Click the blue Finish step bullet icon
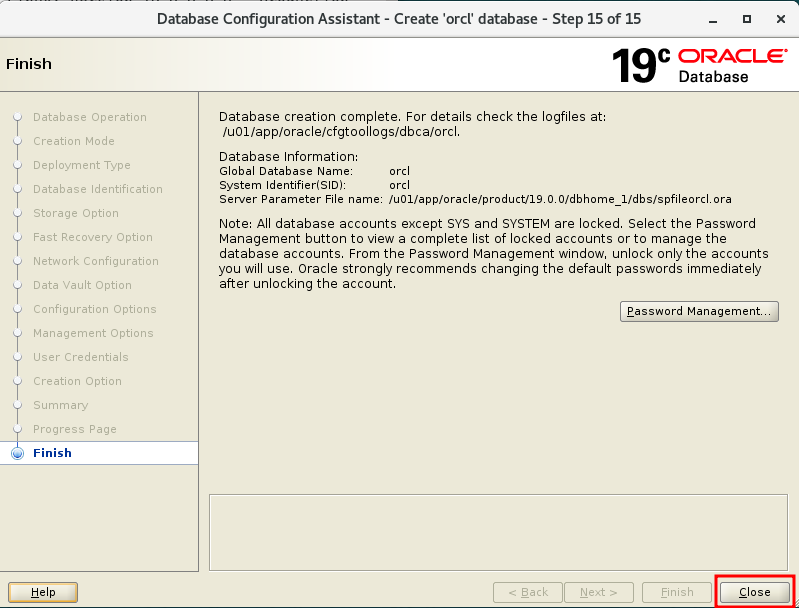 pos(17,453)
